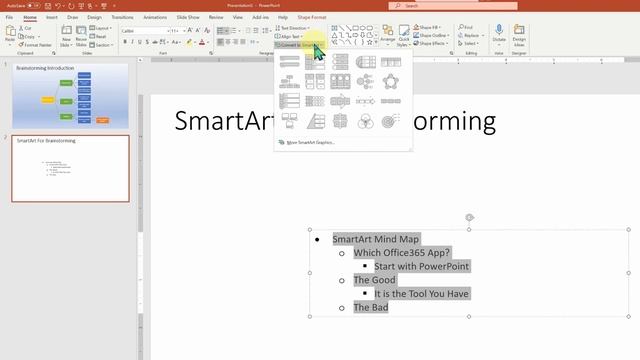Toggle text shadow S button
640x360 pixels.
[x=147, y=42]
